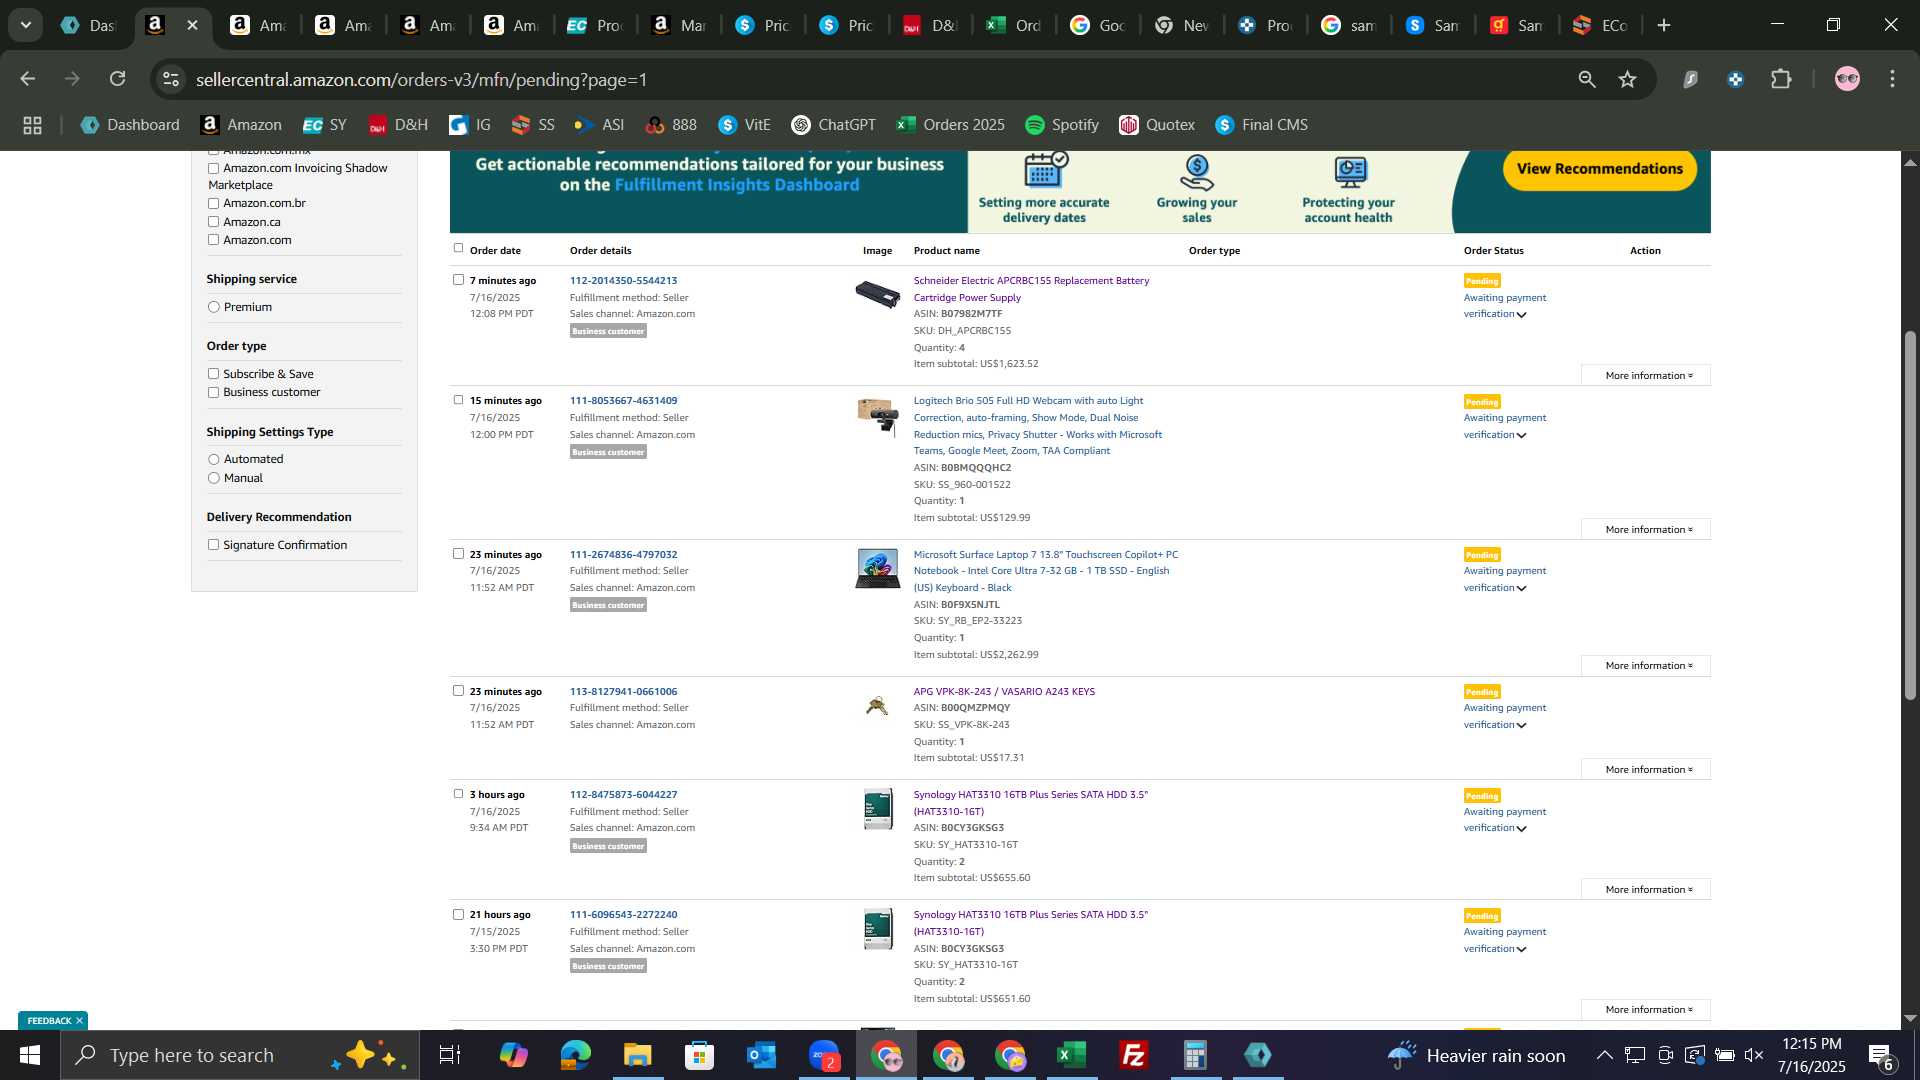The image size is (1920, 1080).
Task: Check the Signature Confirmation filter
Action: (x=213, y=545)
